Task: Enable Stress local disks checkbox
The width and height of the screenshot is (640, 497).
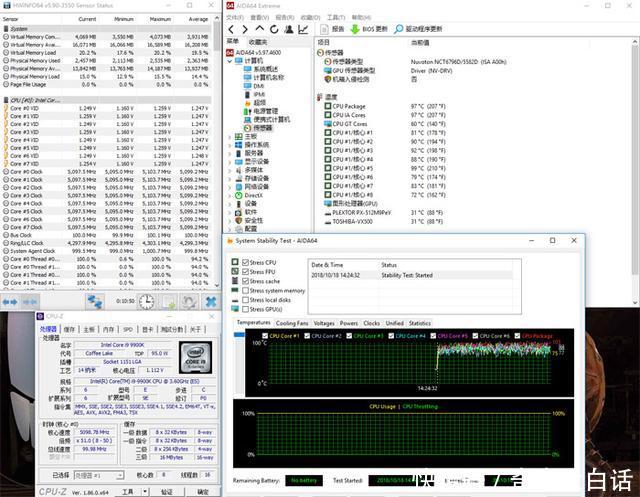Action: coord(245,300)
